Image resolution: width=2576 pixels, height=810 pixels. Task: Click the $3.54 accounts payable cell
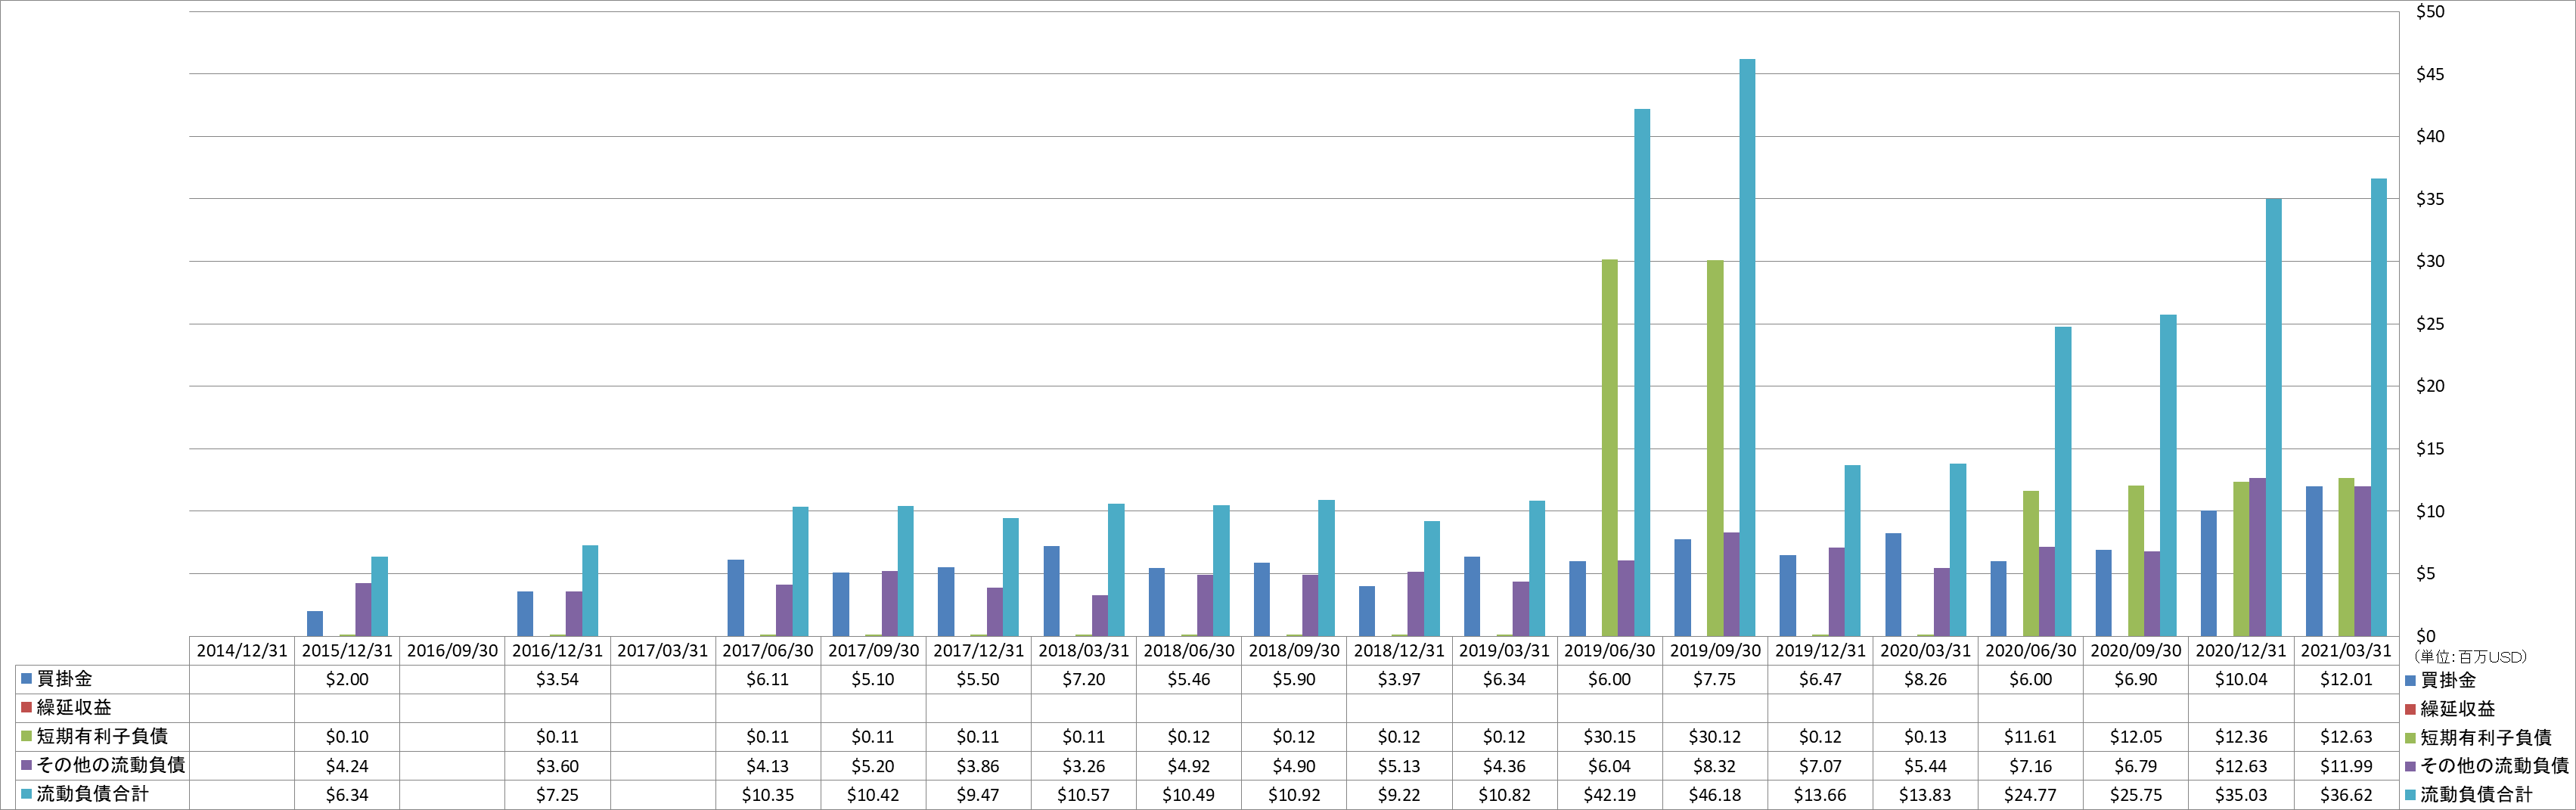557,680
